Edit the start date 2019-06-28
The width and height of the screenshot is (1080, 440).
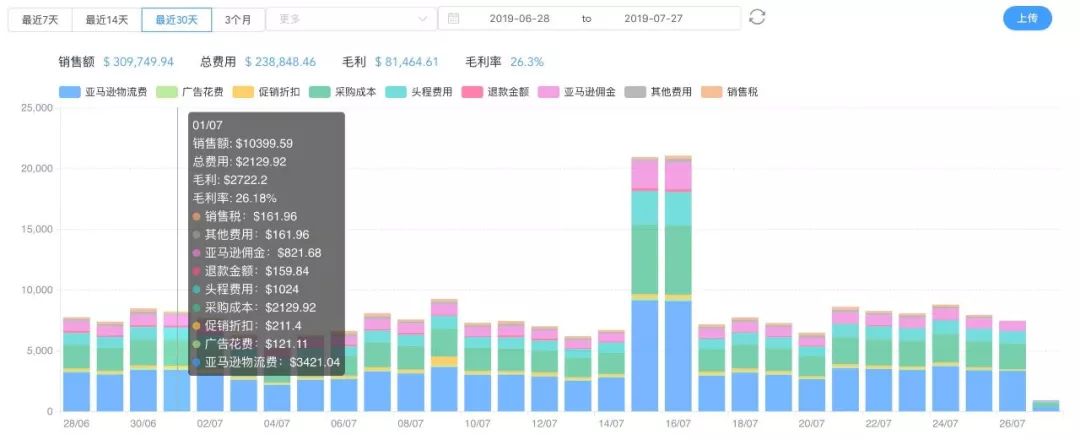pyautogui.click(x=519, y=19)
